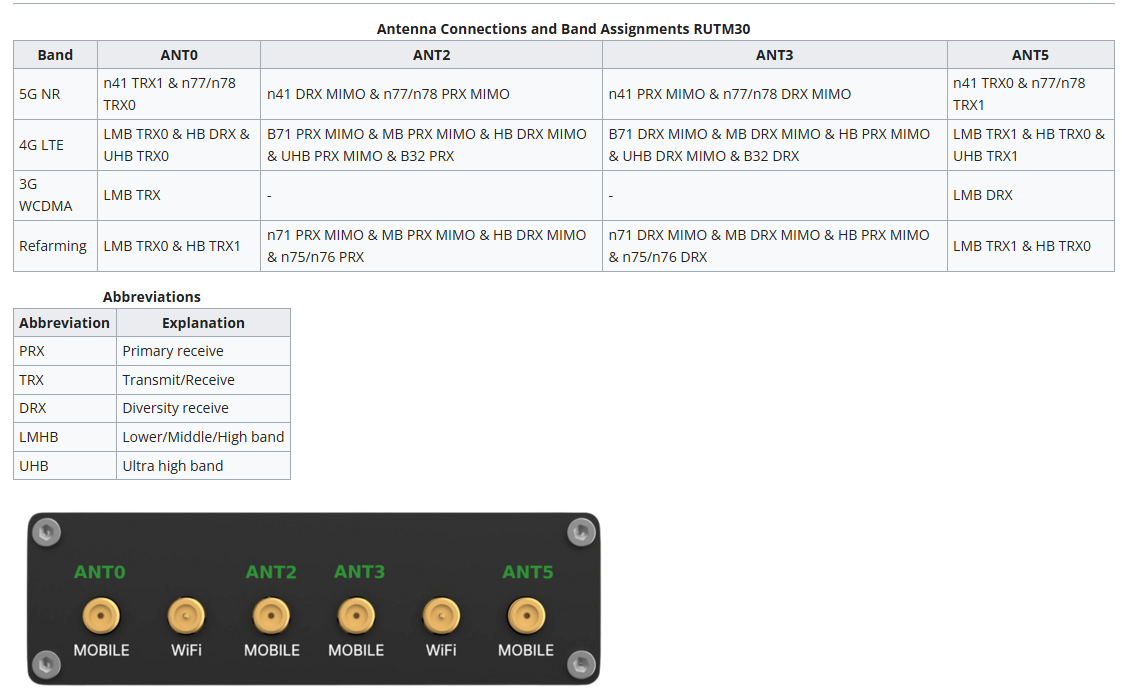Click the gold connector under ANT3 label
This screenshot has height=692, width=1122.
(356, 616)
